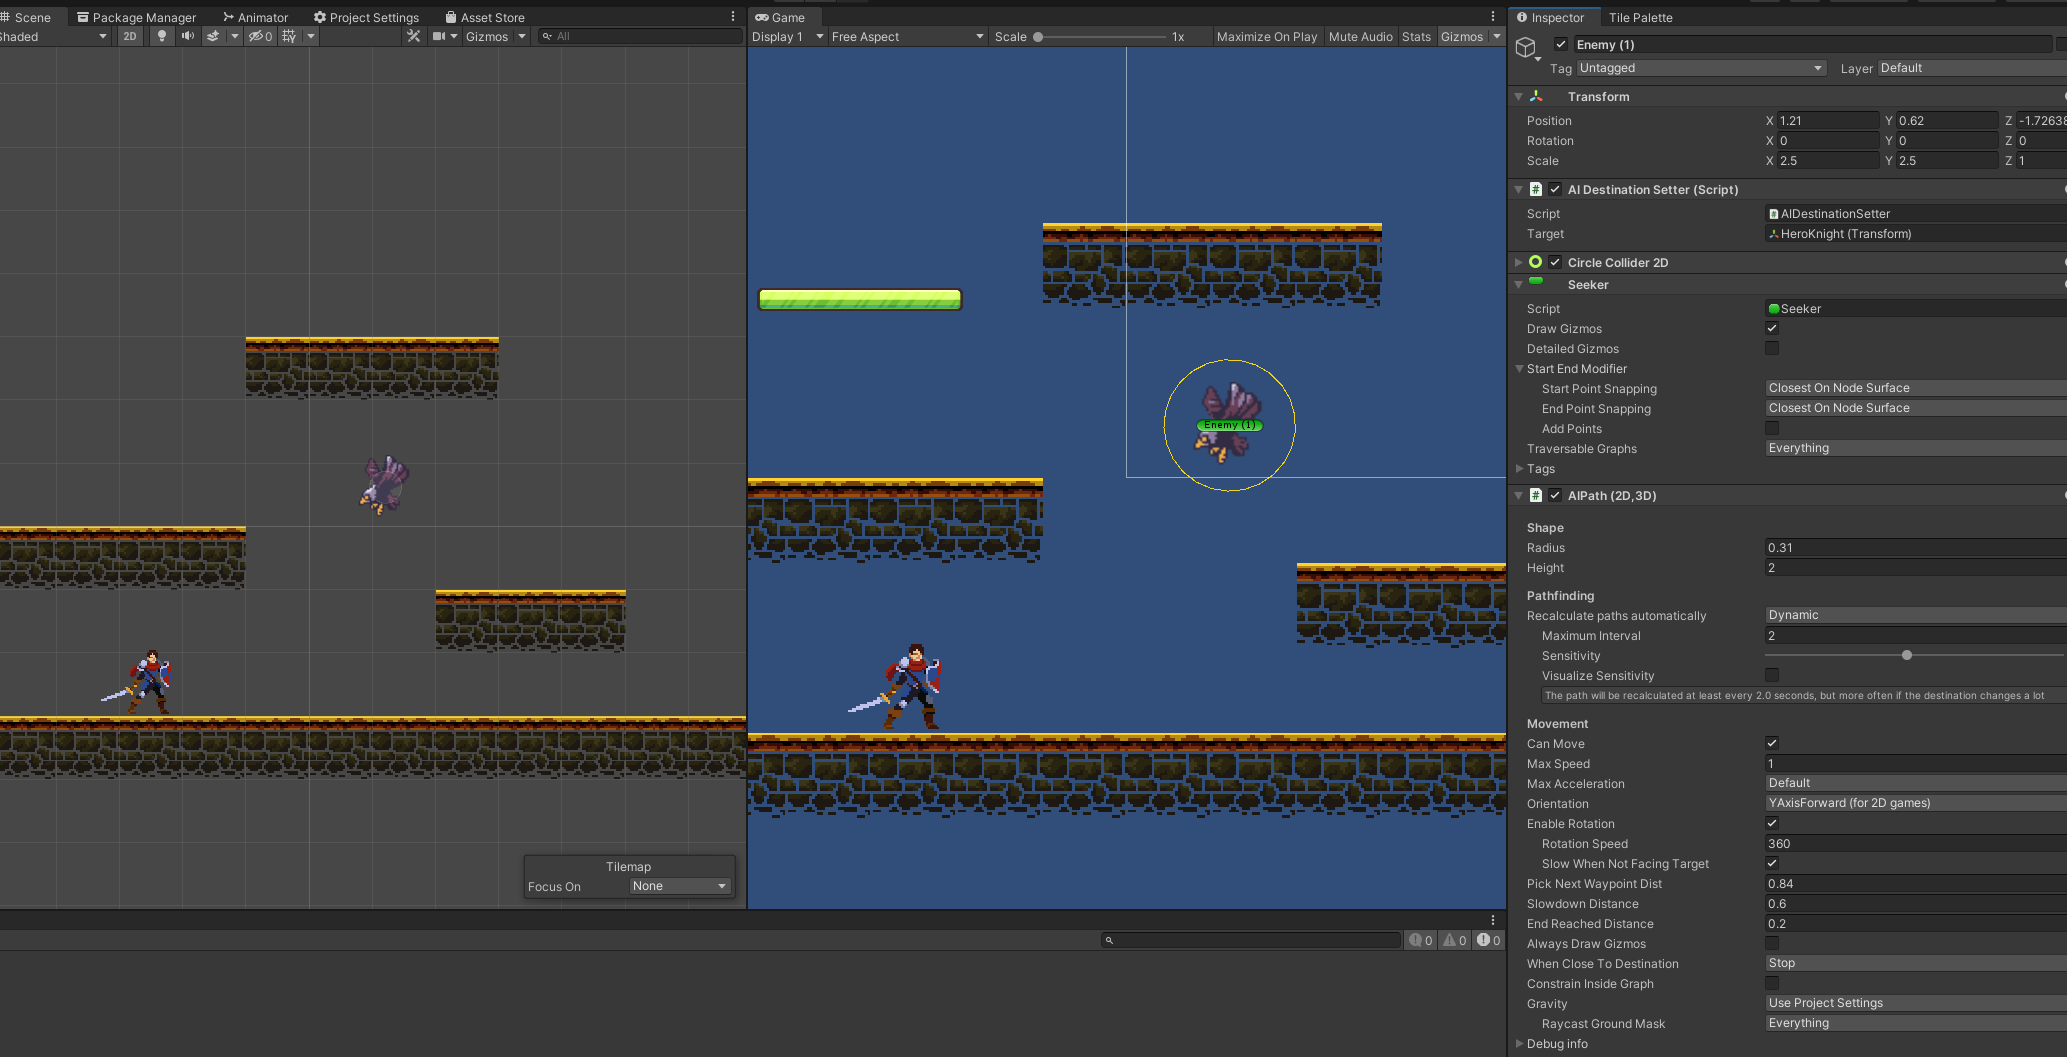Screen dimensions: 2067x1057
Task: Select the HeroKnight sprite in Scene view
Action: [x=140, y=682]
